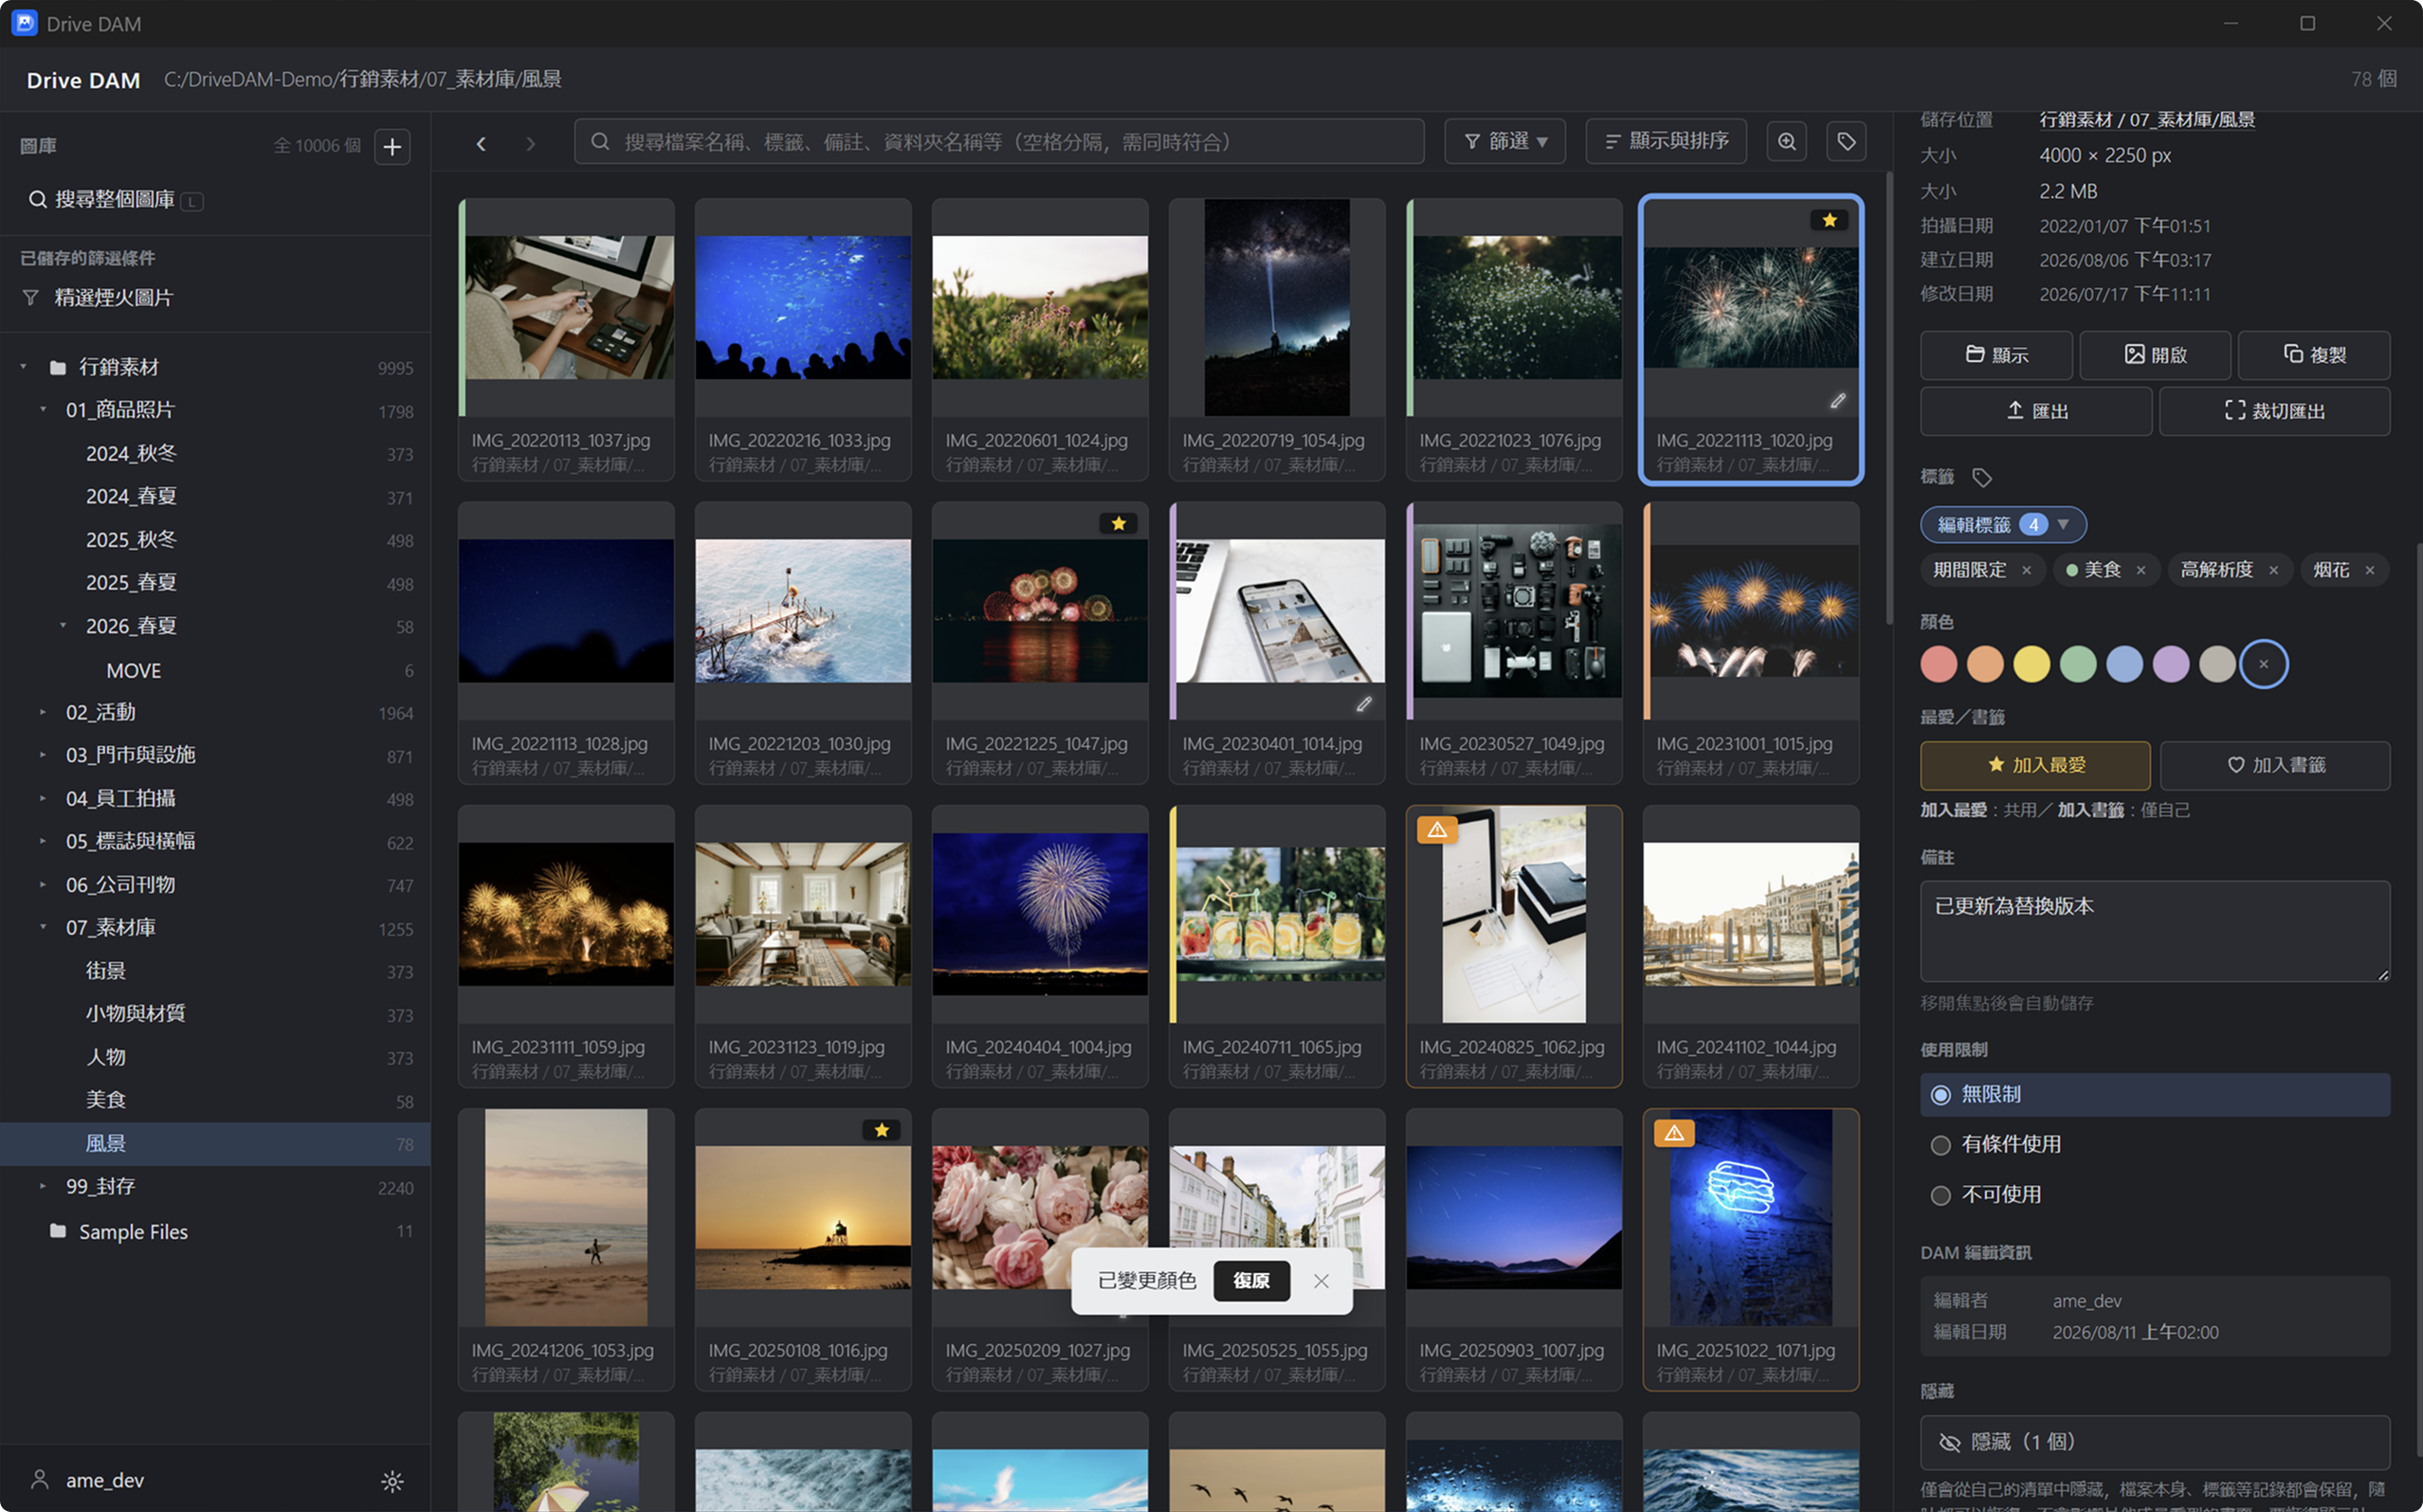Open the 編輯標籤 dropdown
This screenshot has width=2423, height=1512.
click(x=2002, y=525)
